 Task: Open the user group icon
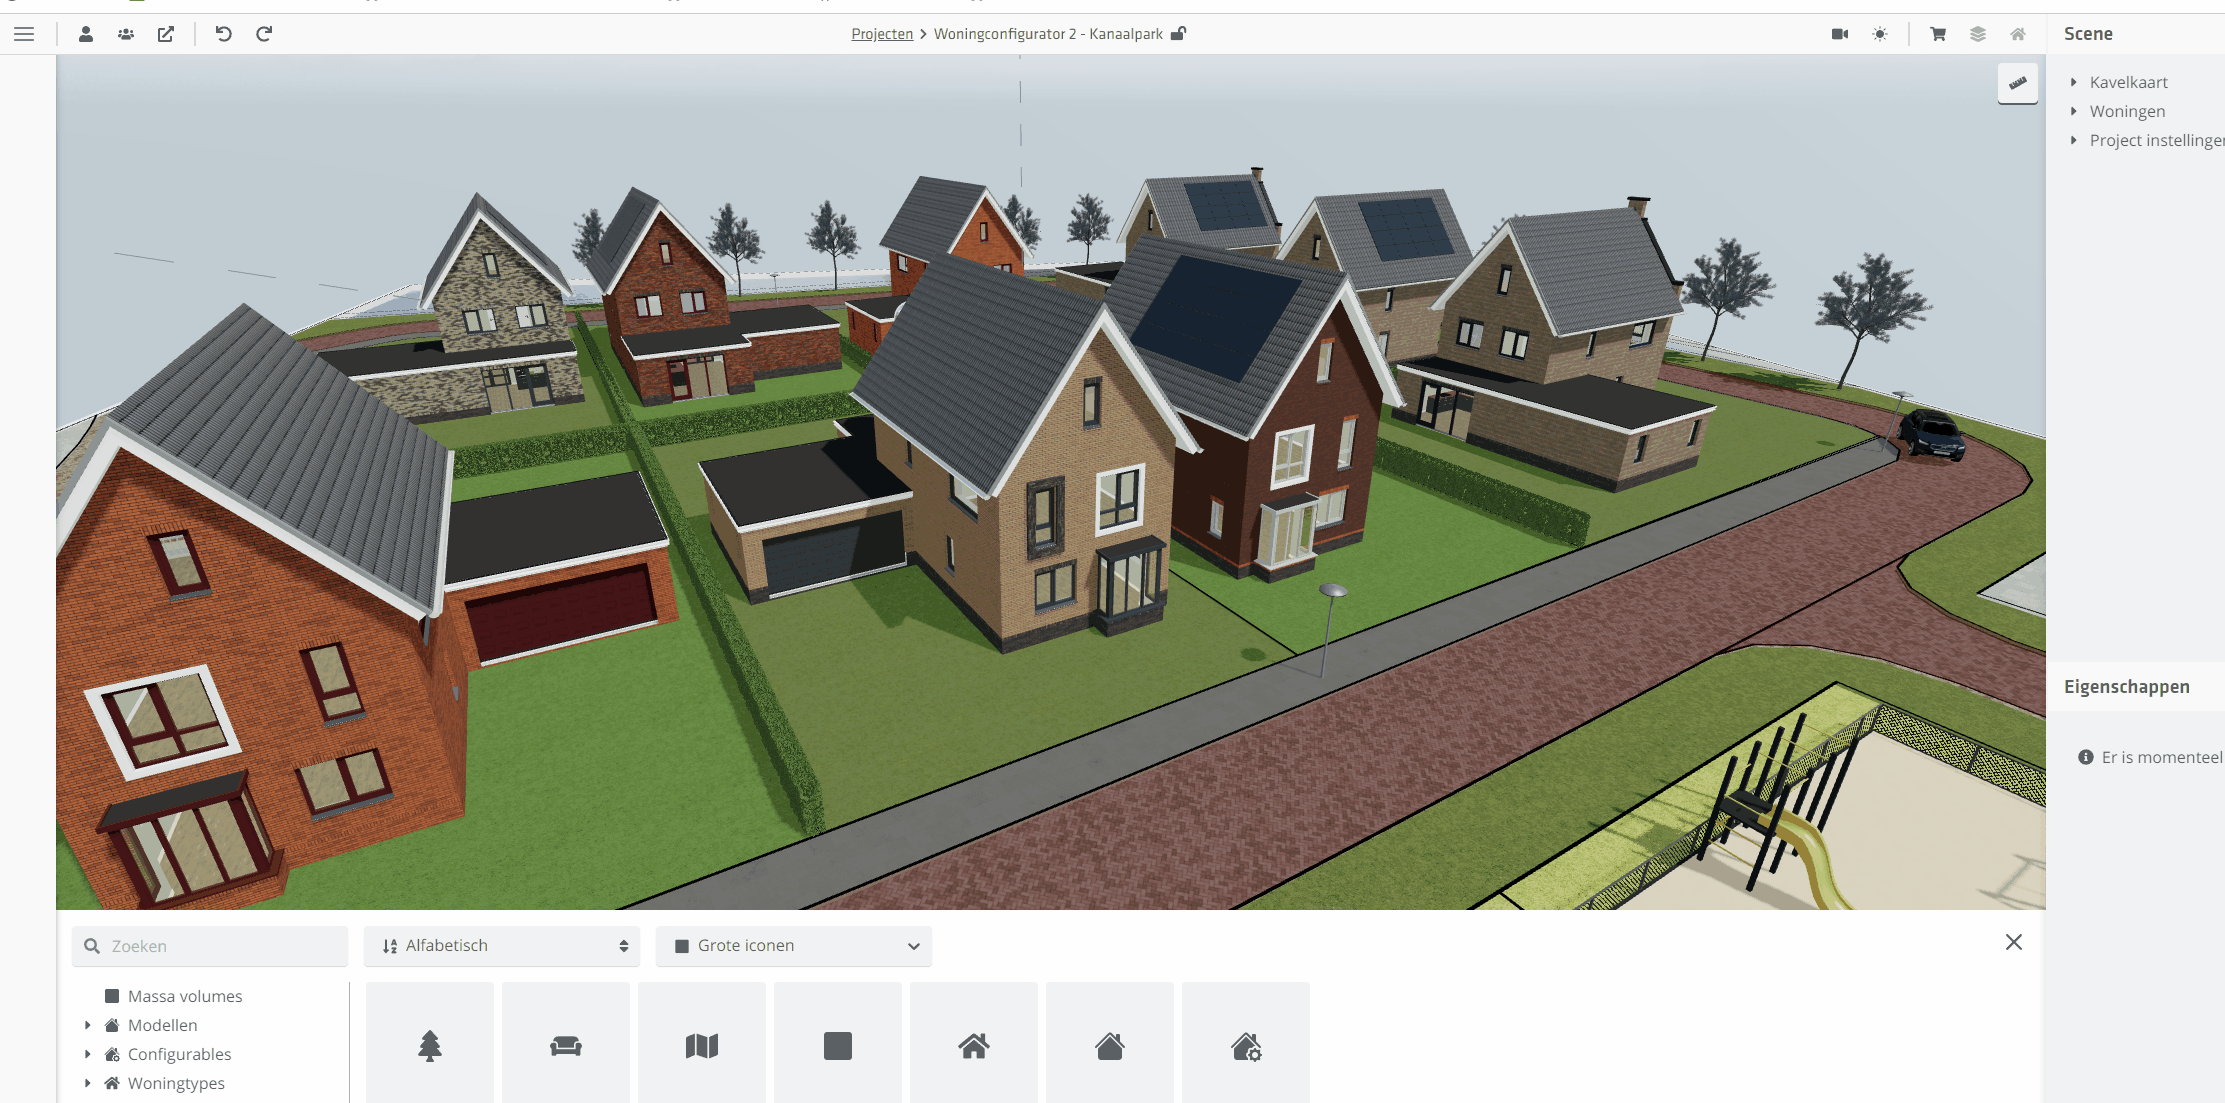(x=126, y=34)
